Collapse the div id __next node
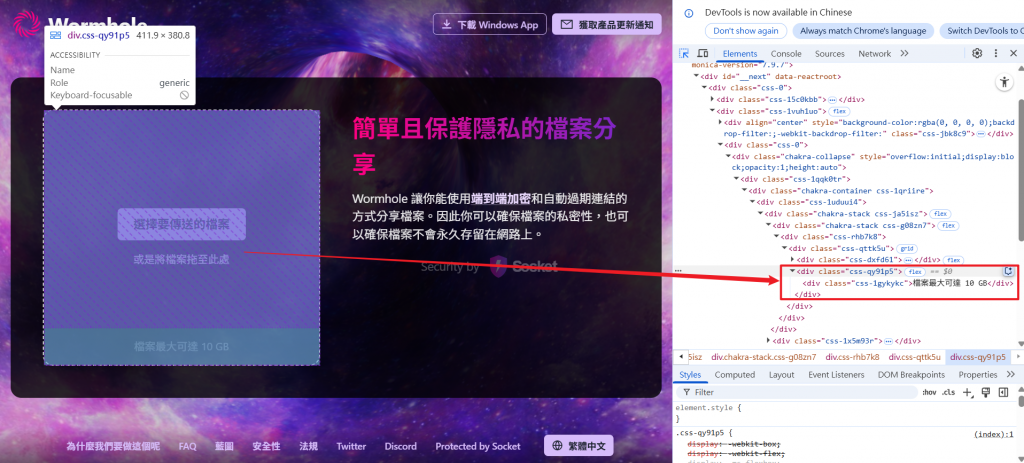This screenshot has width=1024, height=463. [697, 76]
